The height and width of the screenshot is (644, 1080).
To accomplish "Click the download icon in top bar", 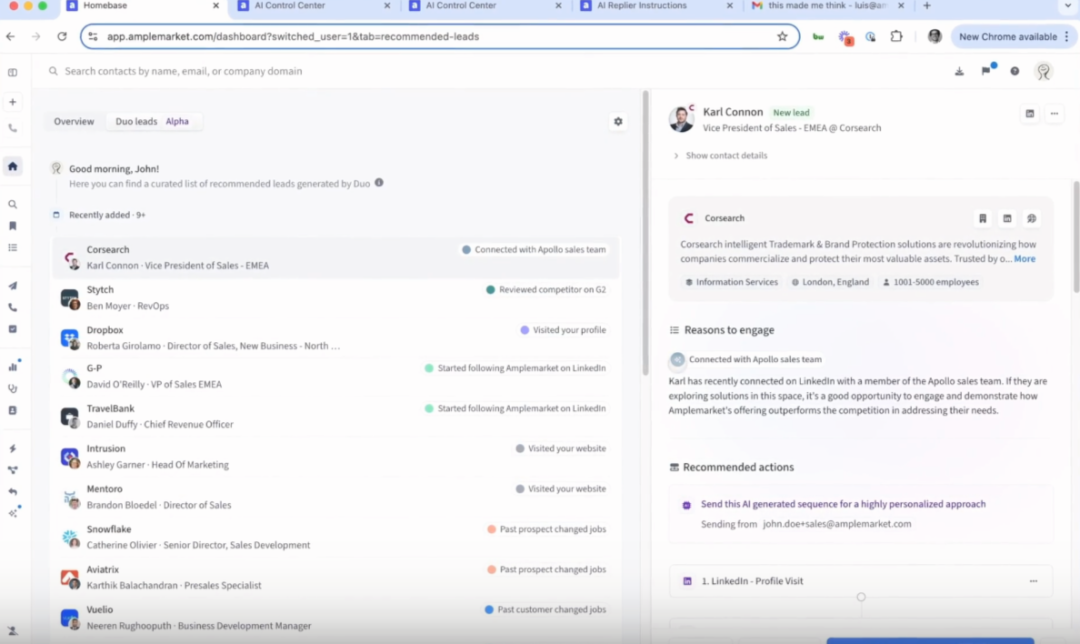I will tap(959, 71).
